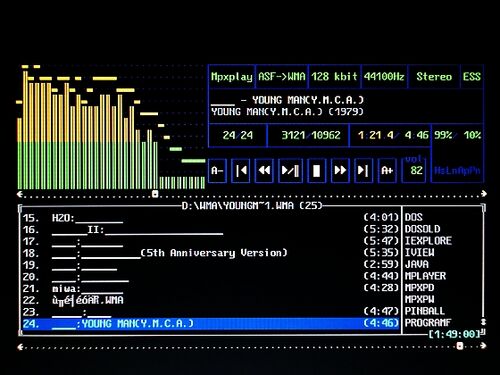Click the skip to previous track button
The width and height of the screenshot is (500, 375).
point(241,171)
